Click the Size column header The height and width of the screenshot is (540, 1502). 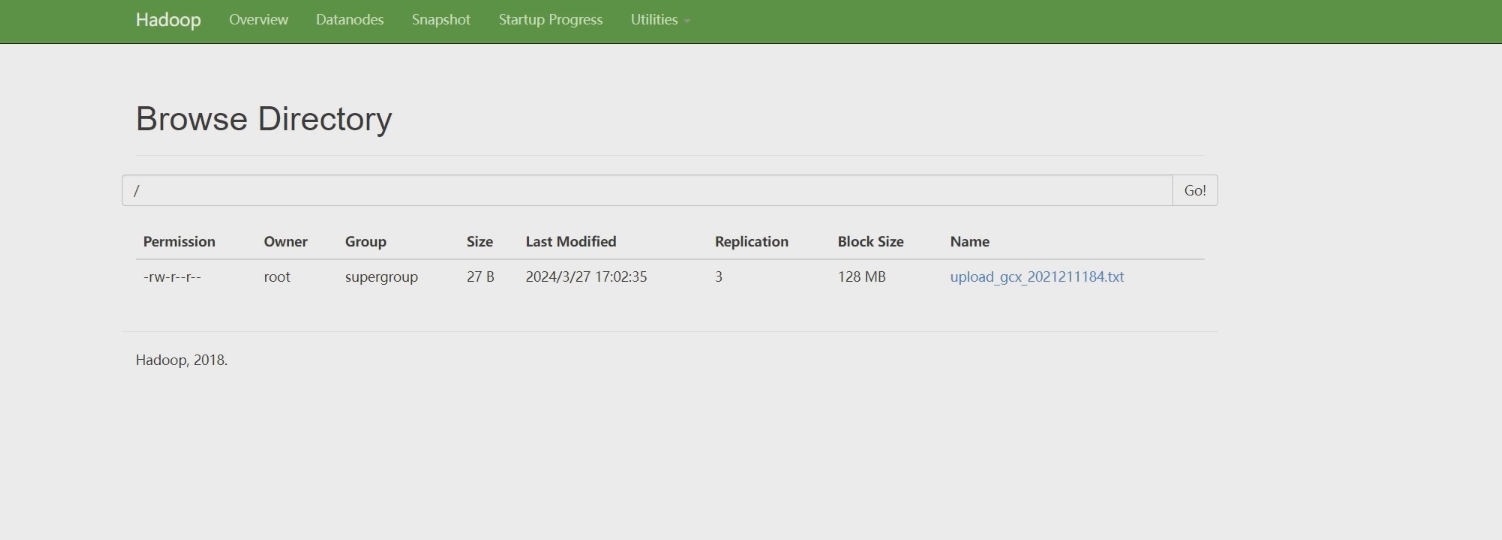coord(480,242)
